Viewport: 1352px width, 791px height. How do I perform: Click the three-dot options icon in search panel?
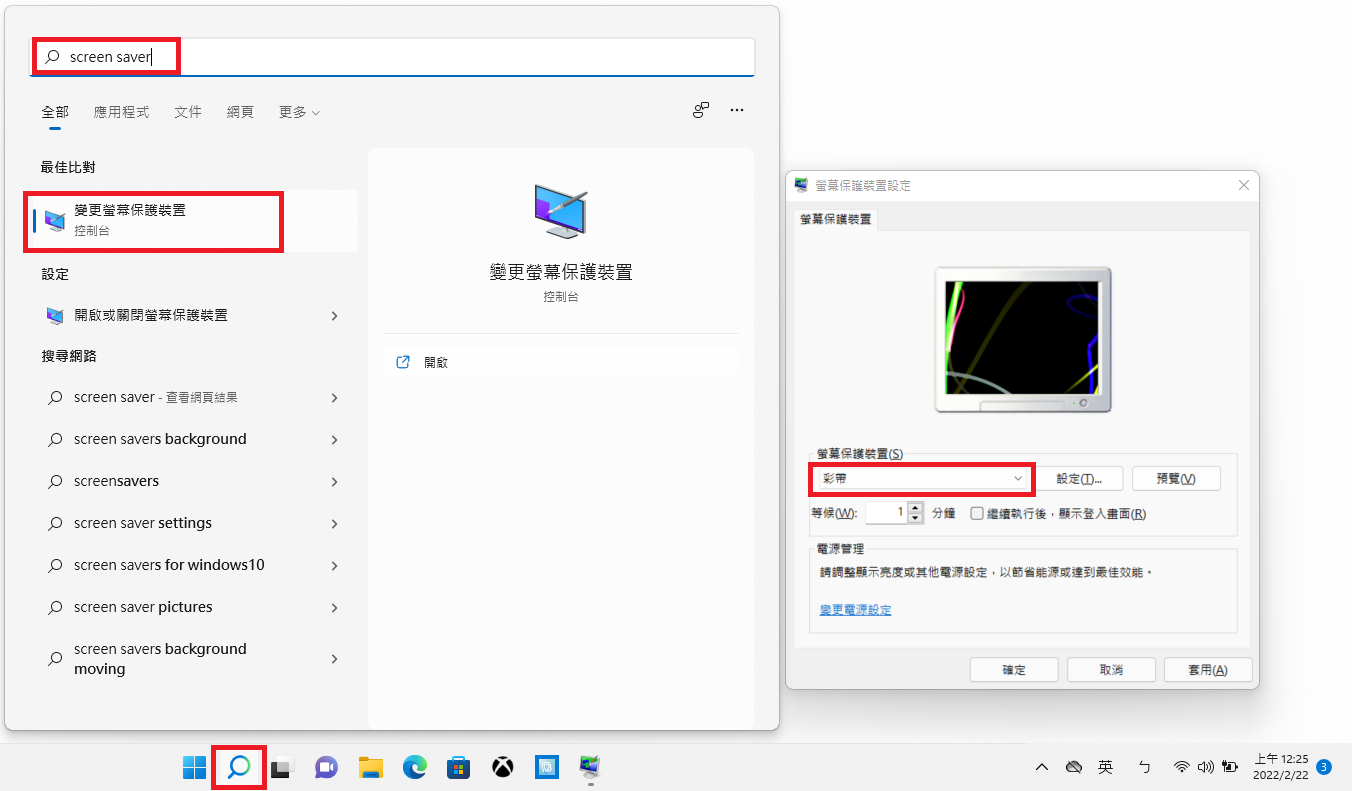[737, 111]
